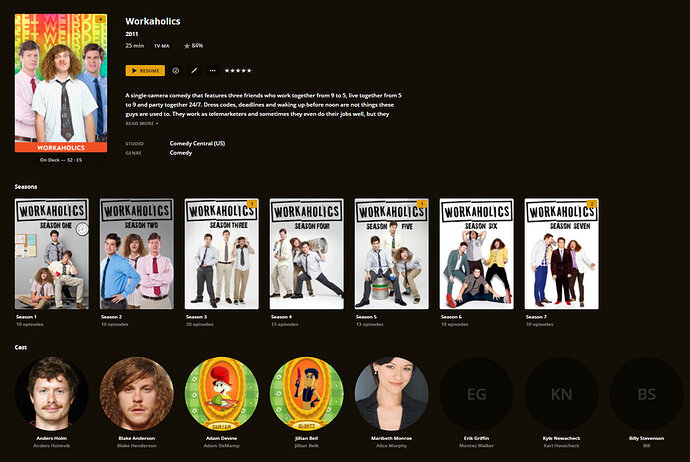Click the '20 episodes' text under Season 3
The height and width of the screenshot is (462, 690).
coord(199,324)
